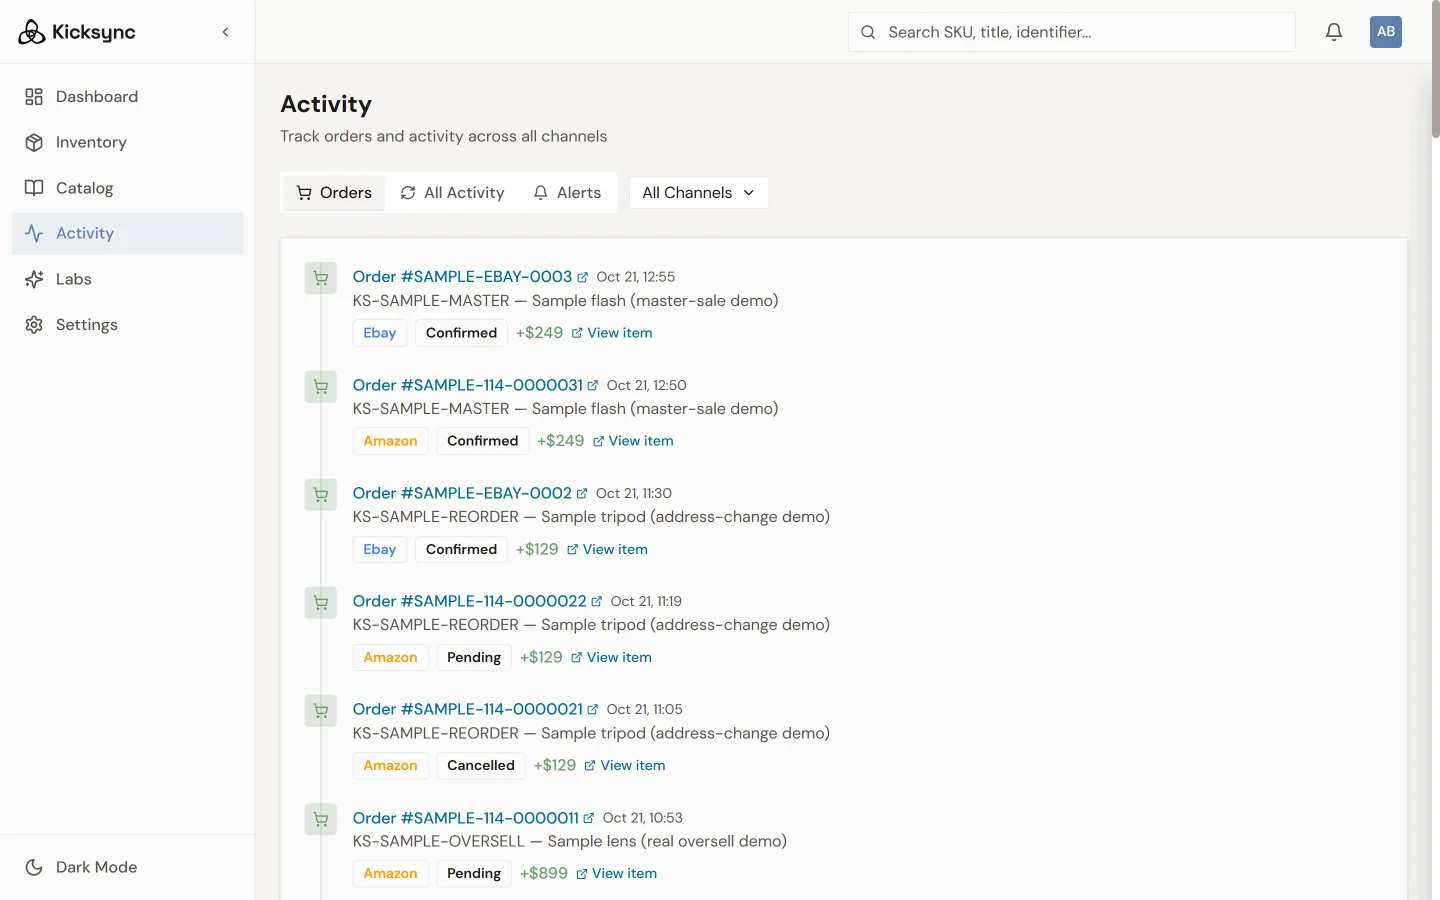Click cart icon beside Order SAMPLE-114-0000031
Viewport: 1440px width, 900px height.
(321, 386)
